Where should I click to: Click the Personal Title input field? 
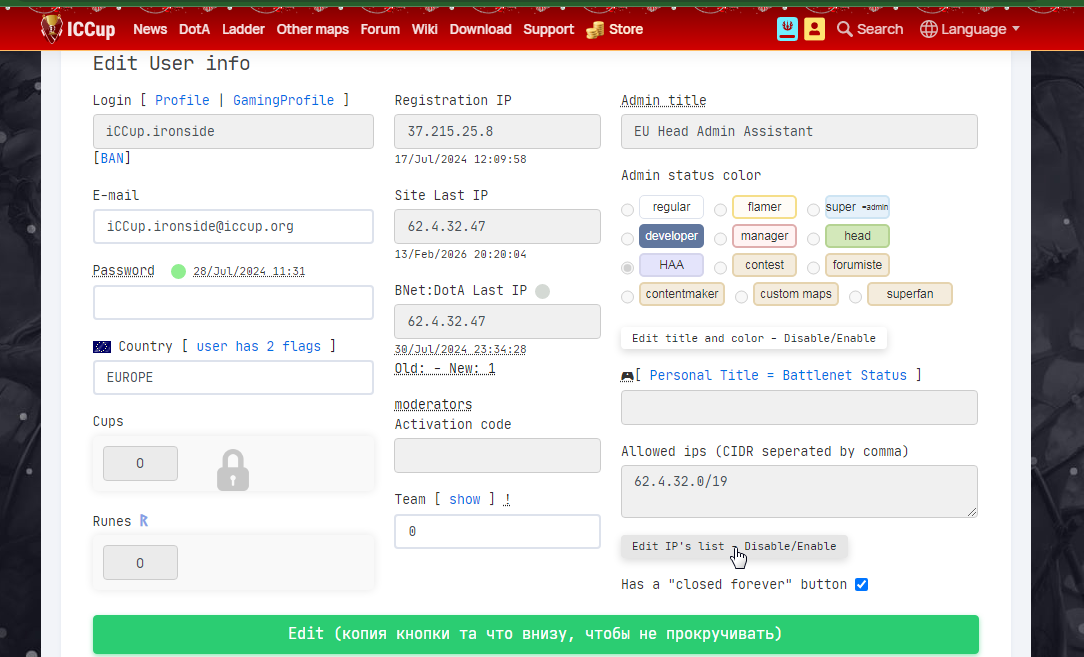(x=799, y=407)
